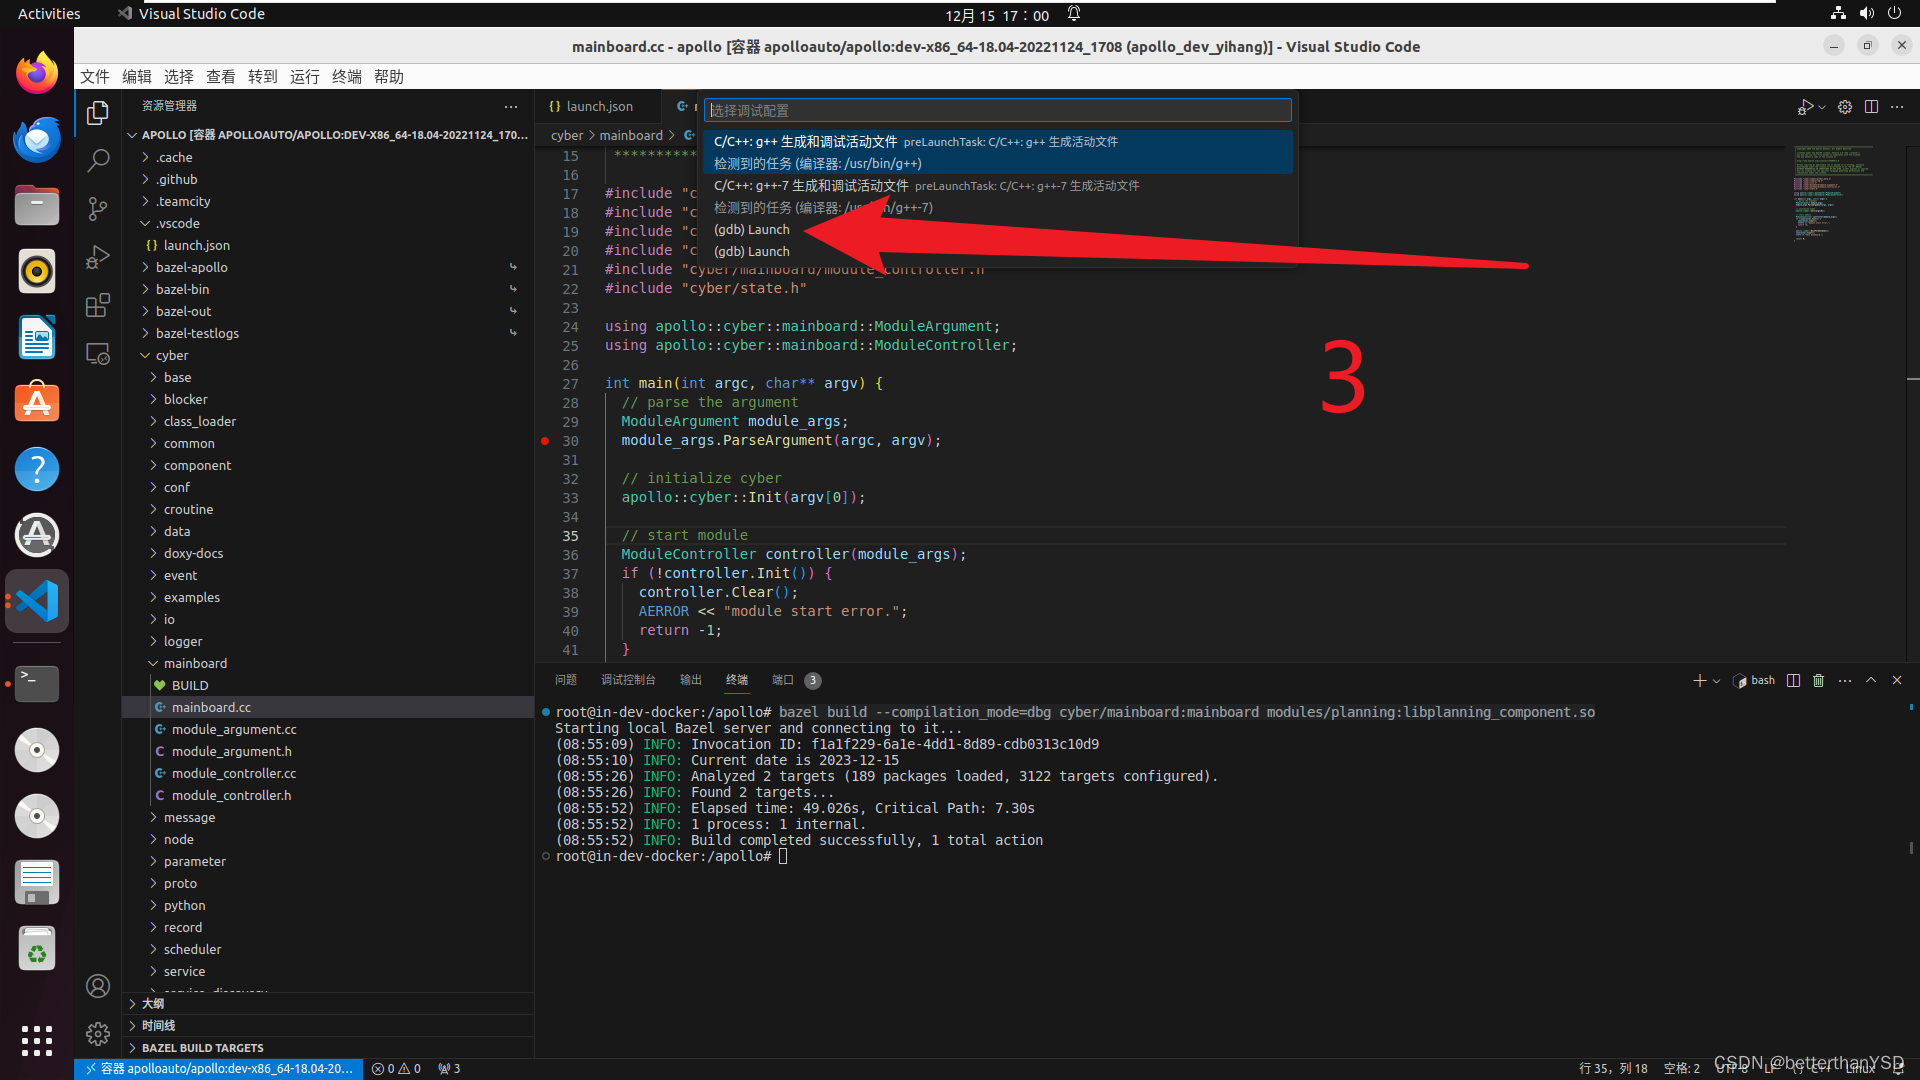This screenshot has width=1920, height=1080.
Task: Expand the .cache folder
Action: pos(174,158)
